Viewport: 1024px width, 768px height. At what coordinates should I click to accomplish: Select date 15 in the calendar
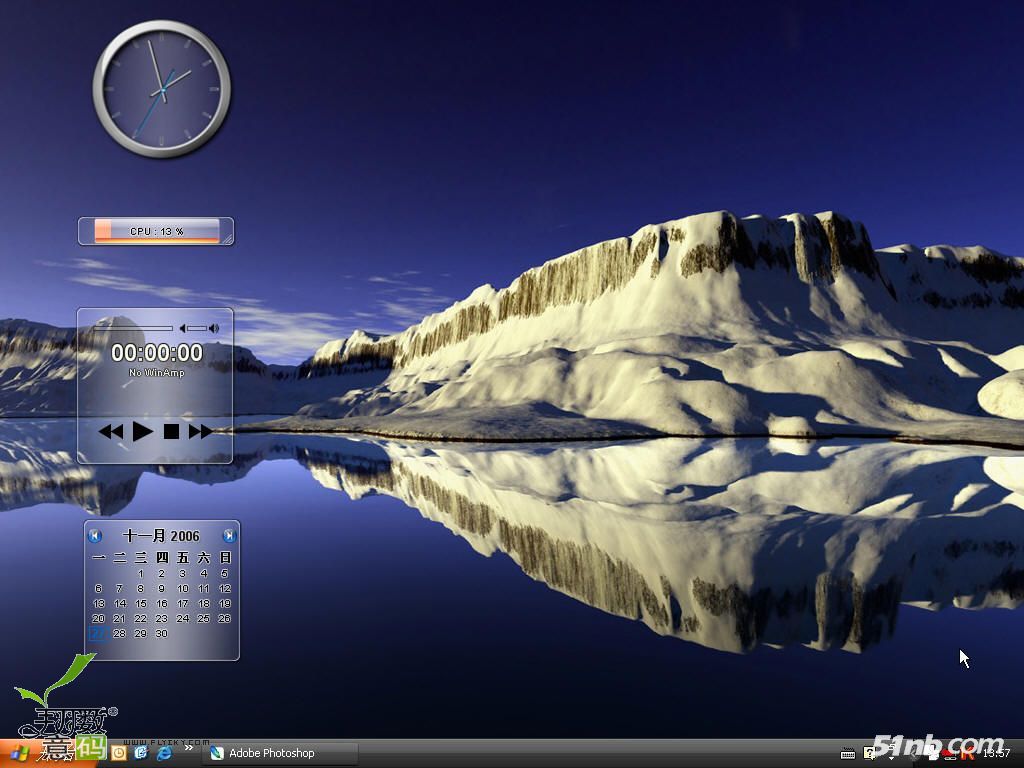click(x=140, y=603)
